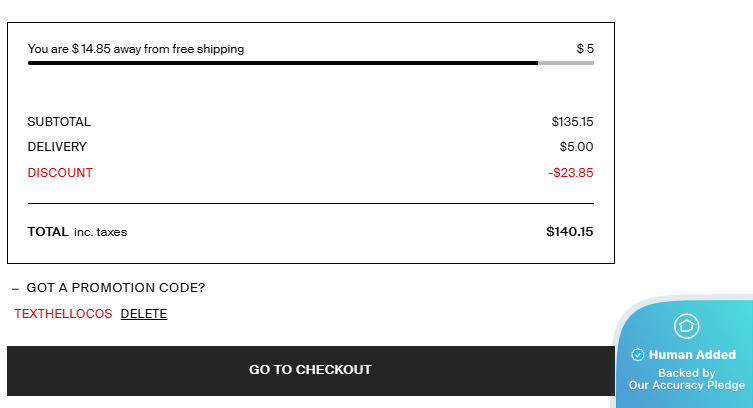The image size is (753, 408).
Task: Click the $5 label above progress bar
Action: pos(585,49)
